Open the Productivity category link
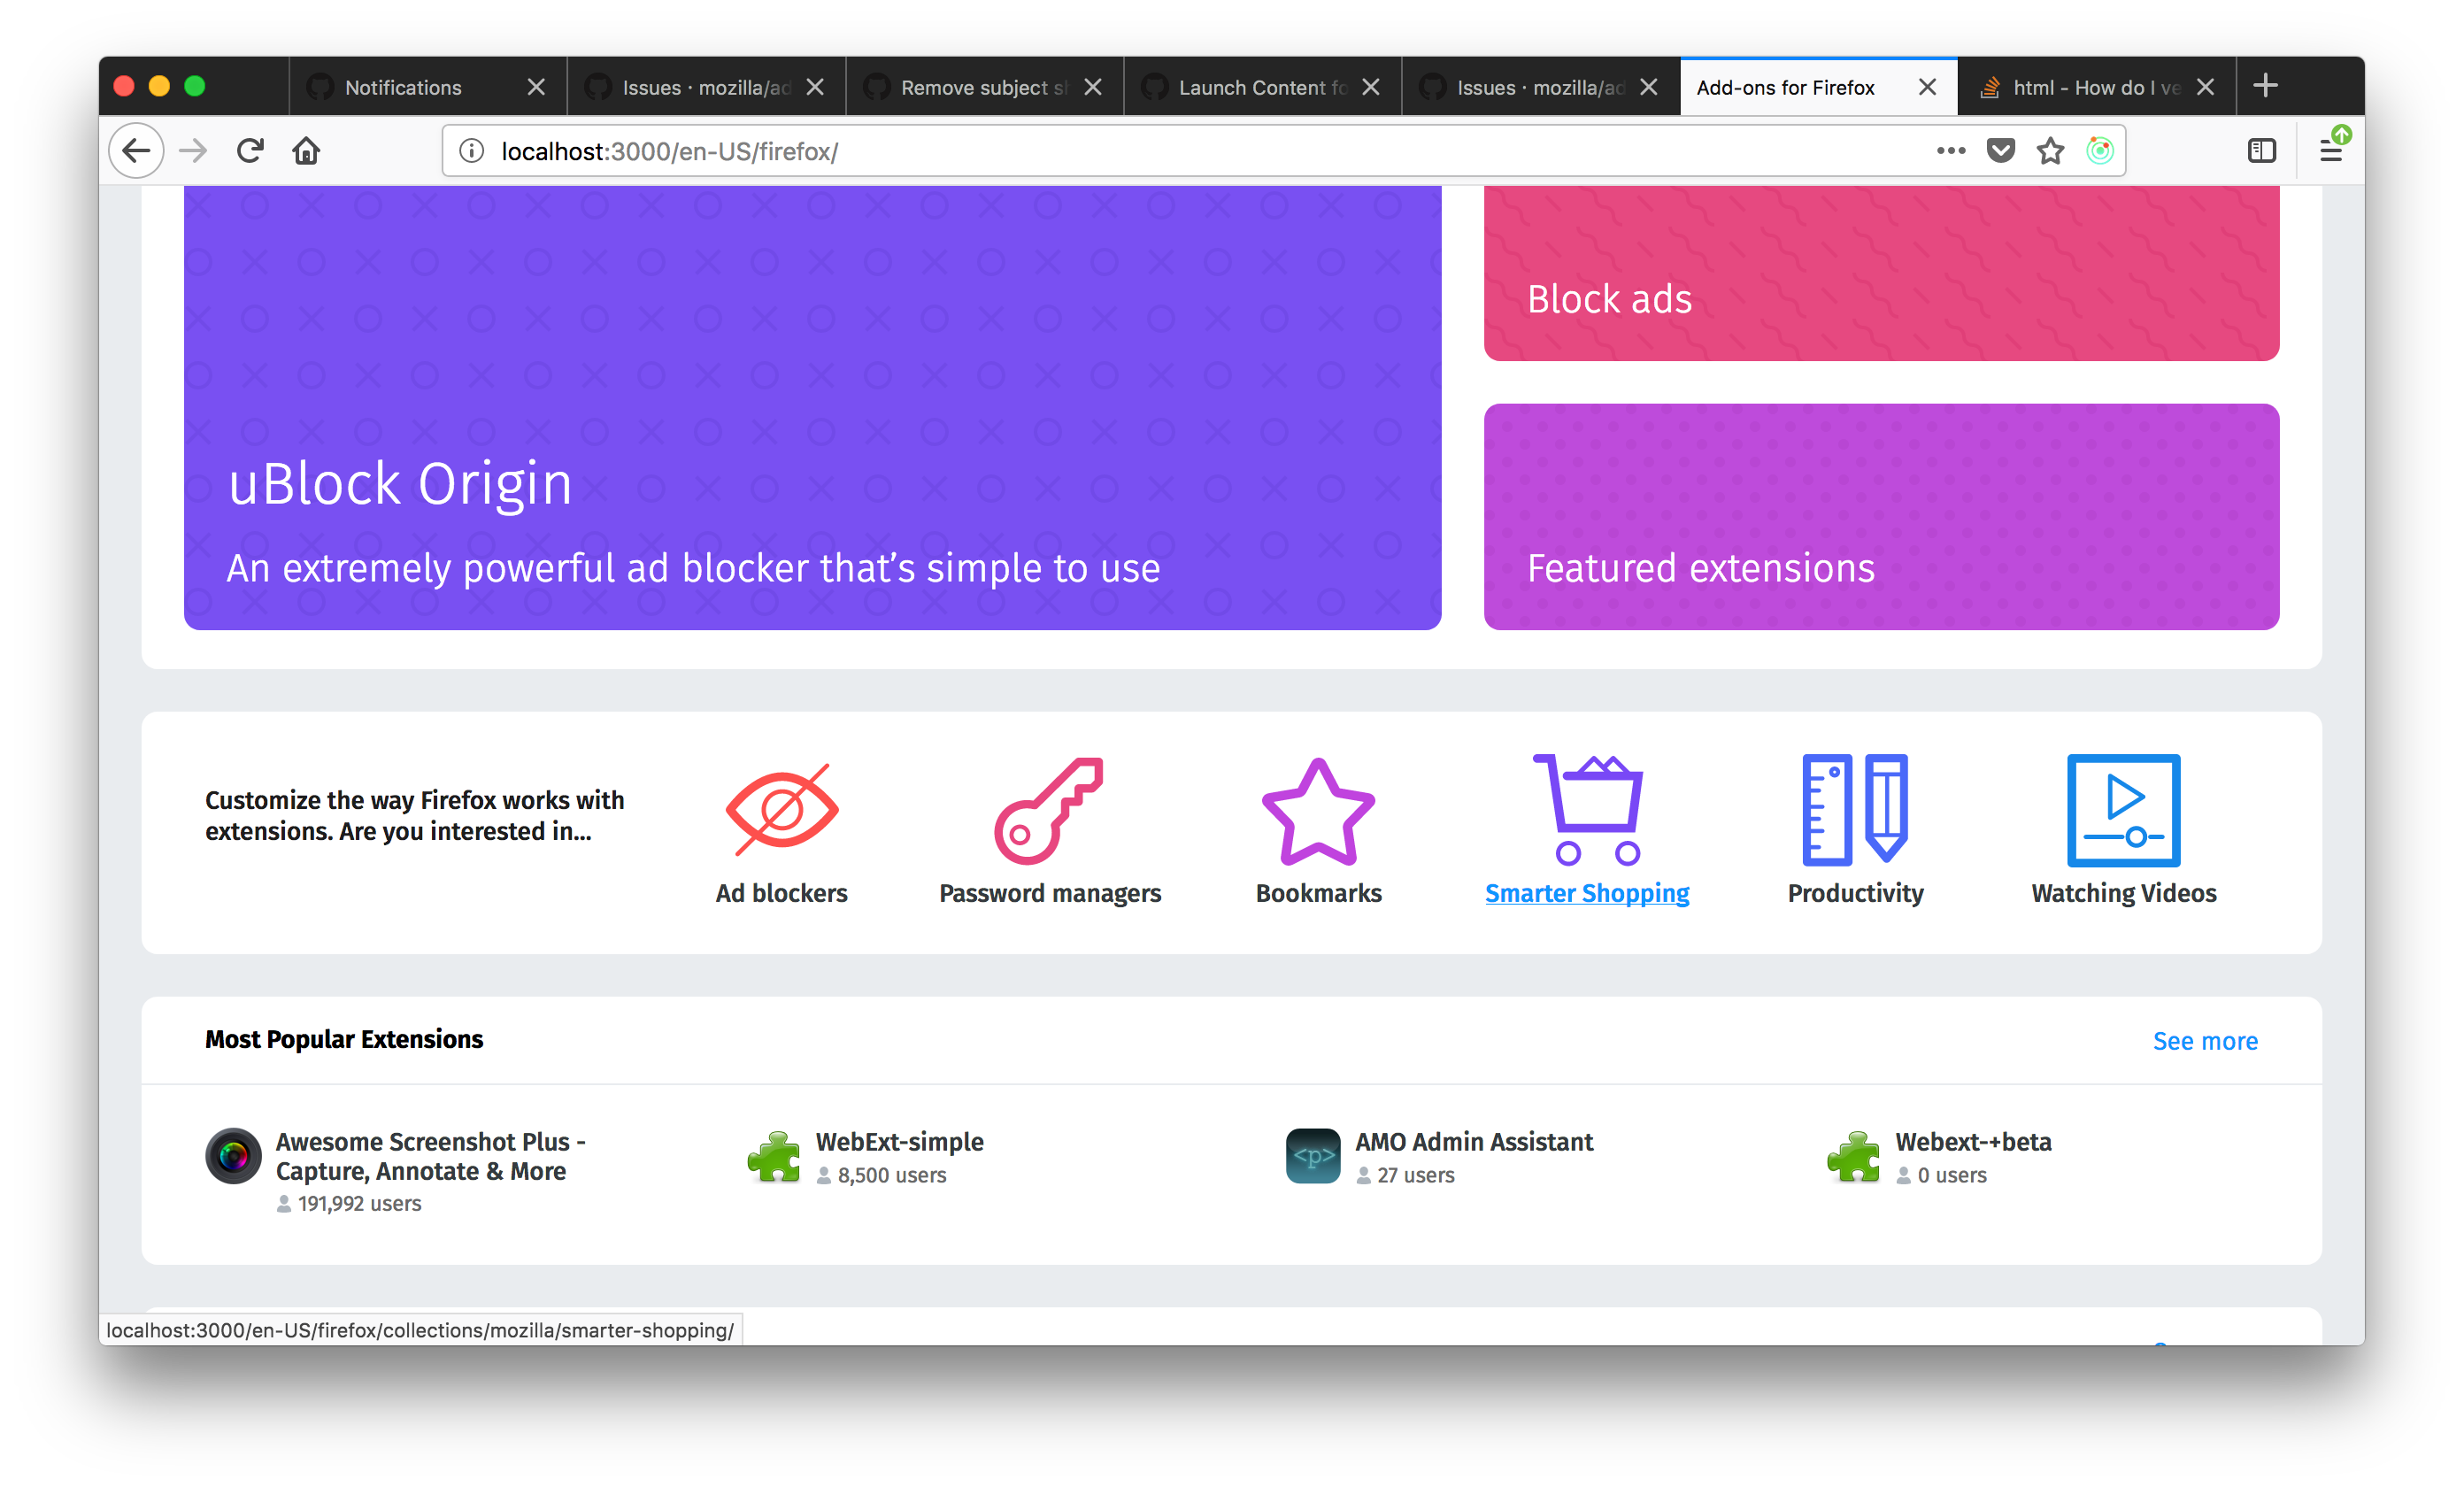2464x1487 pixels. click(1855, 893)
